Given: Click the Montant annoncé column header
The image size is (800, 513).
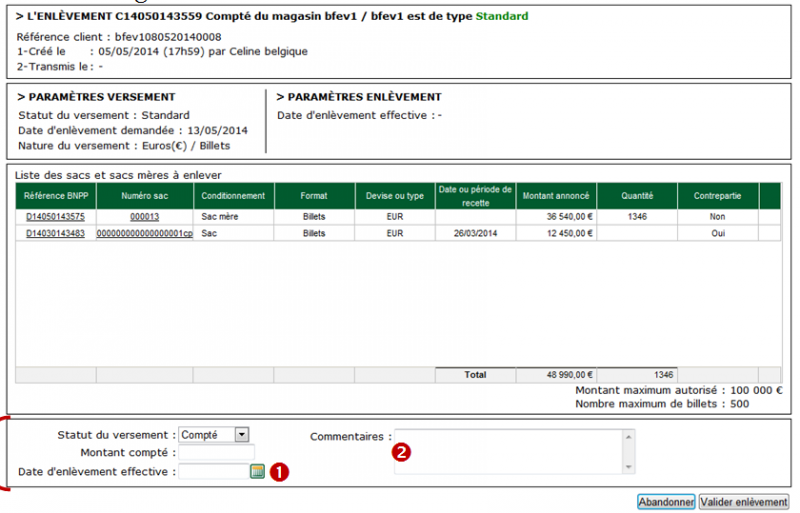Looking at the screenshot, I should click(556, 196).
